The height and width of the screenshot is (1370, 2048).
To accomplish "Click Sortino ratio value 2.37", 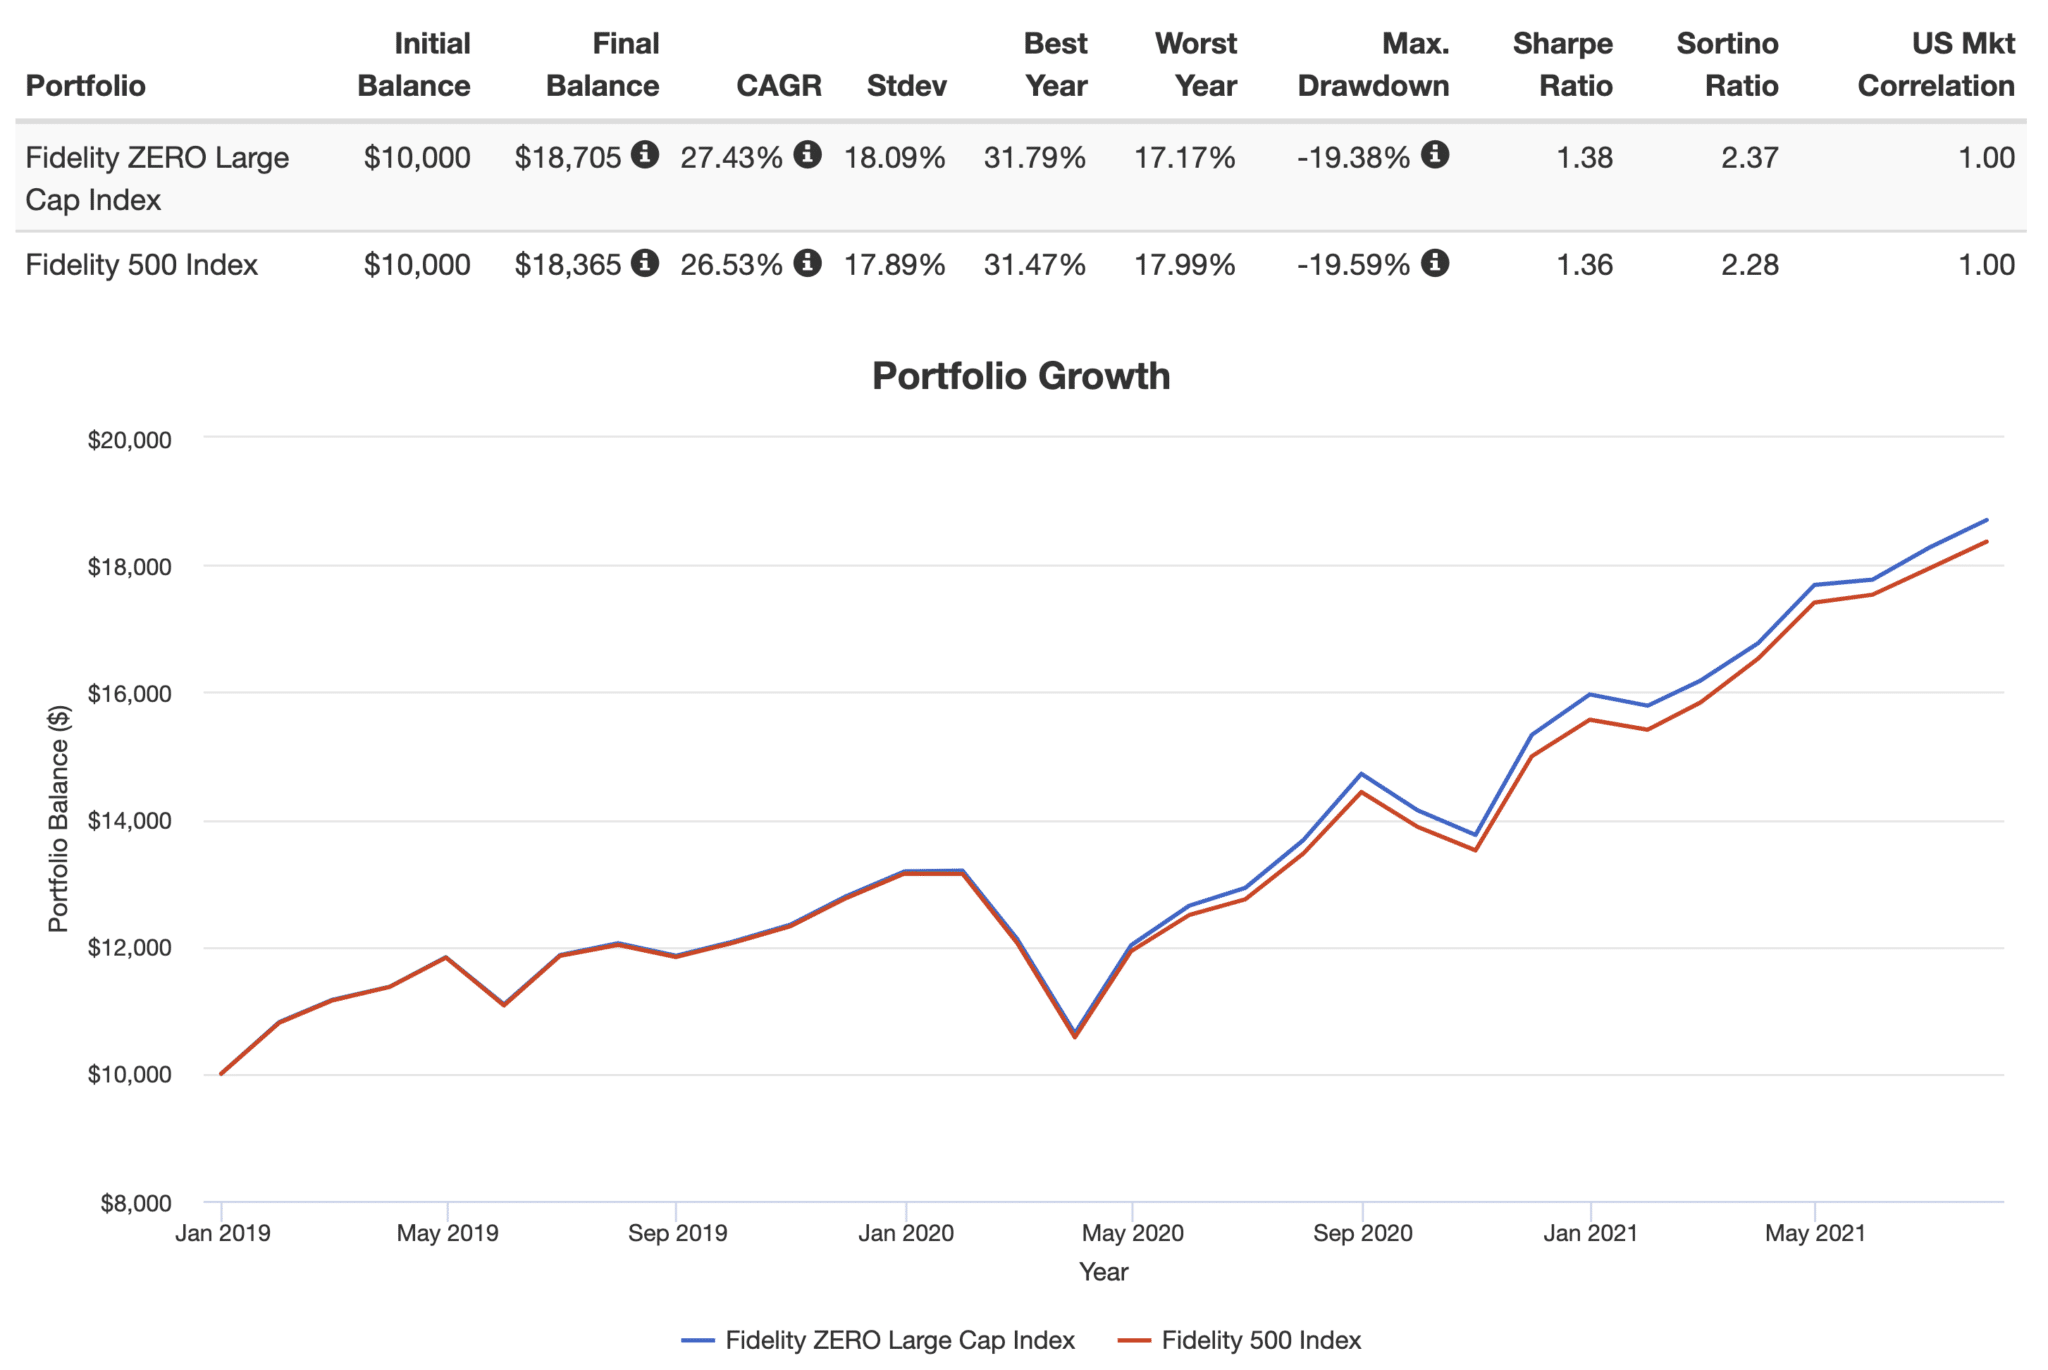I will (1750, 158).
